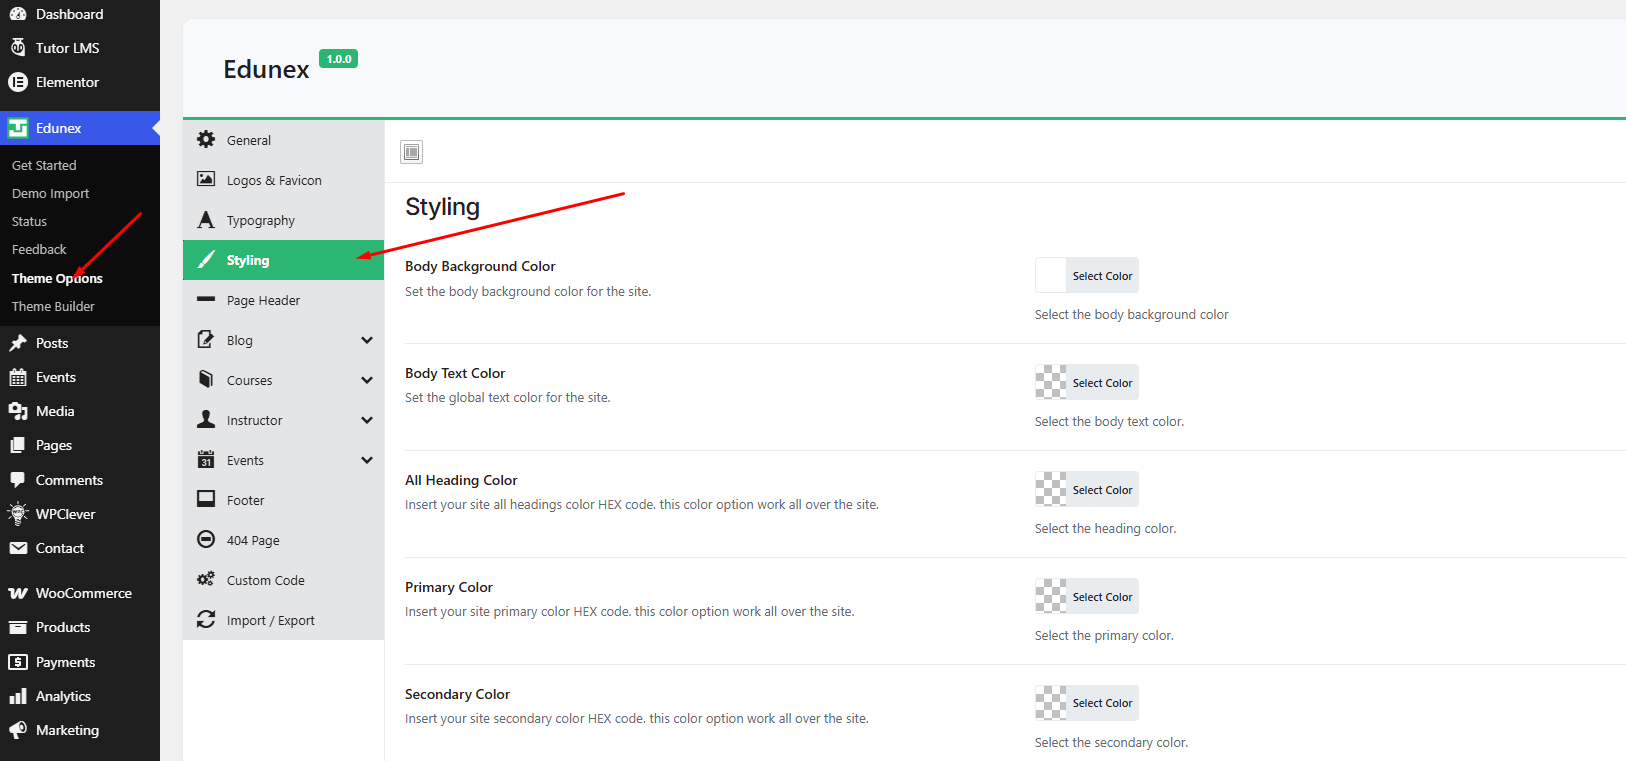Click Select Color for Body Text Color
Screen dimensions: 1626x761
pyautogui.click(x=1102, y=383)
